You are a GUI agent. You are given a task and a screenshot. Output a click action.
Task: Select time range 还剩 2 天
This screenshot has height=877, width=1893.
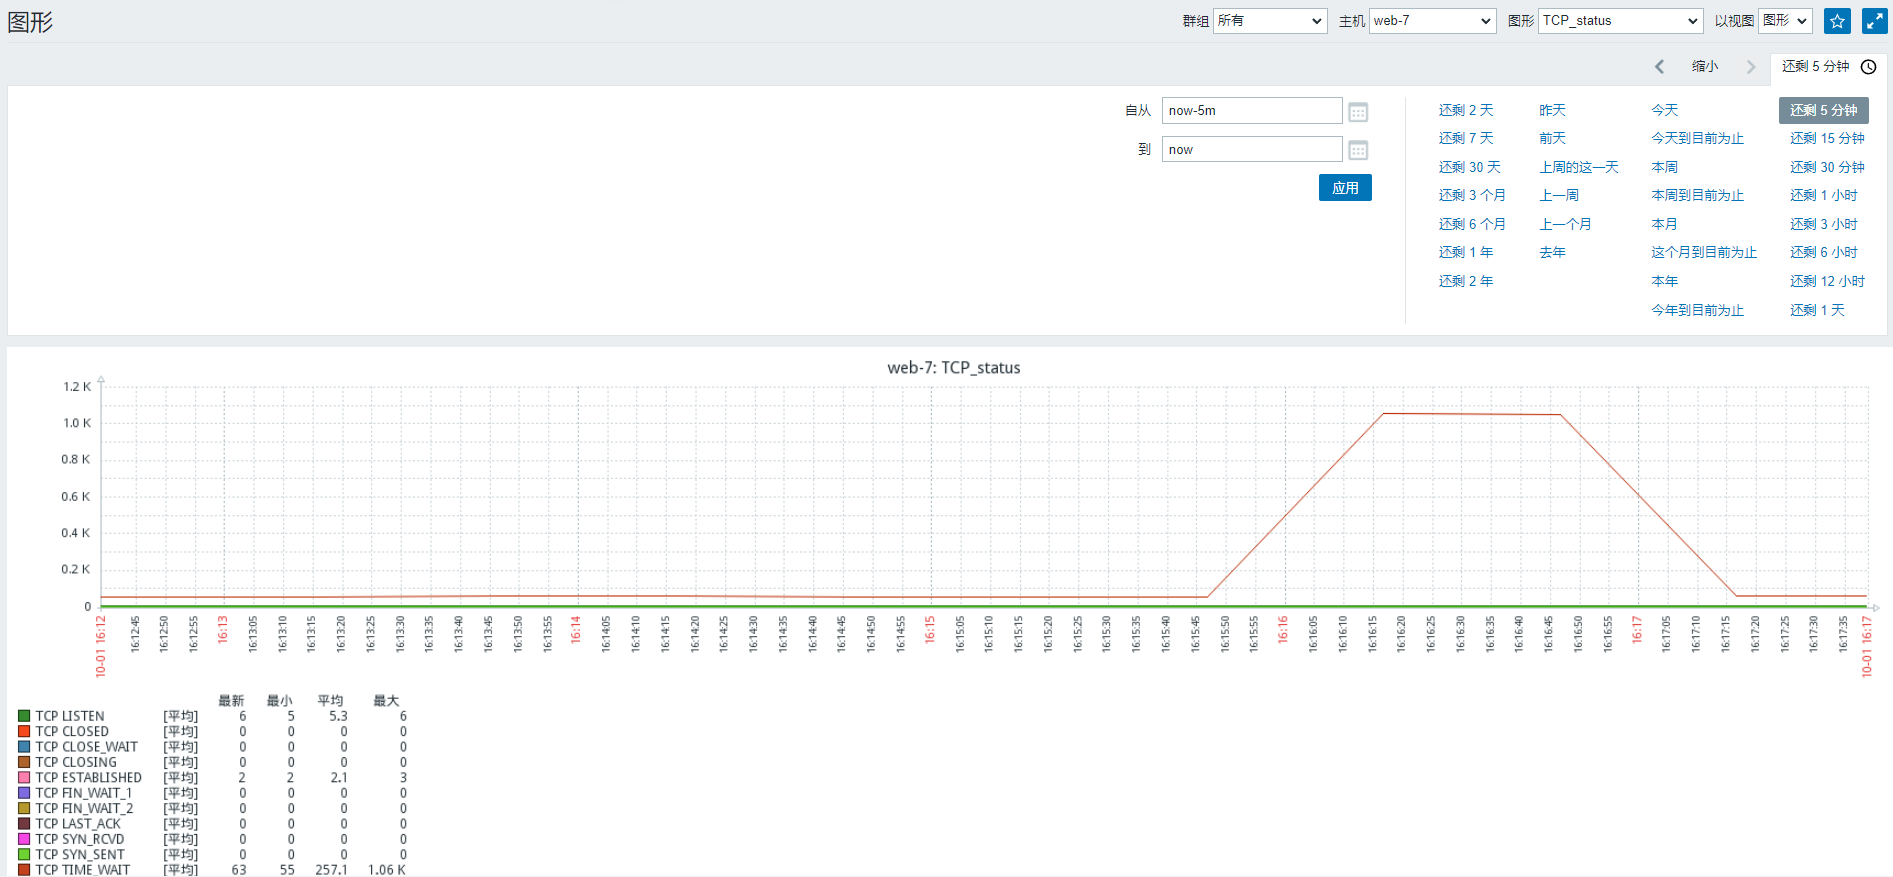pyautogui.click(x=1466, y=110)
